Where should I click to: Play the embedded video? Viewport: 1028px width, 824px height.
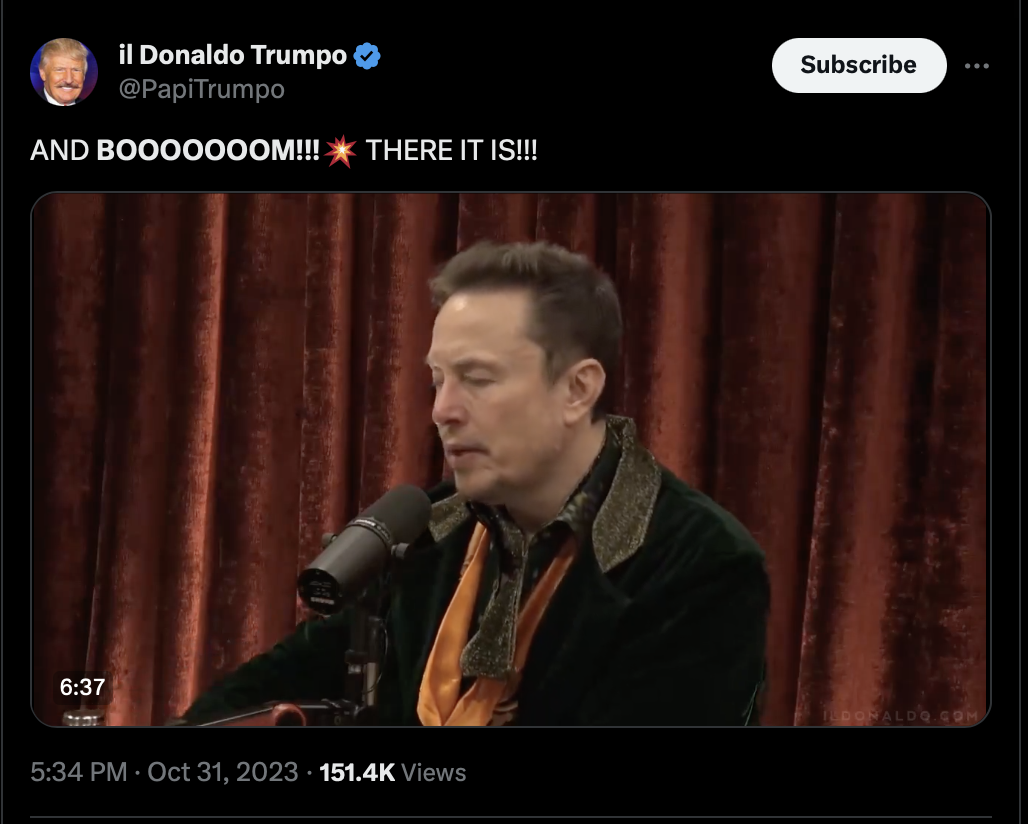[x=511, y=459]
